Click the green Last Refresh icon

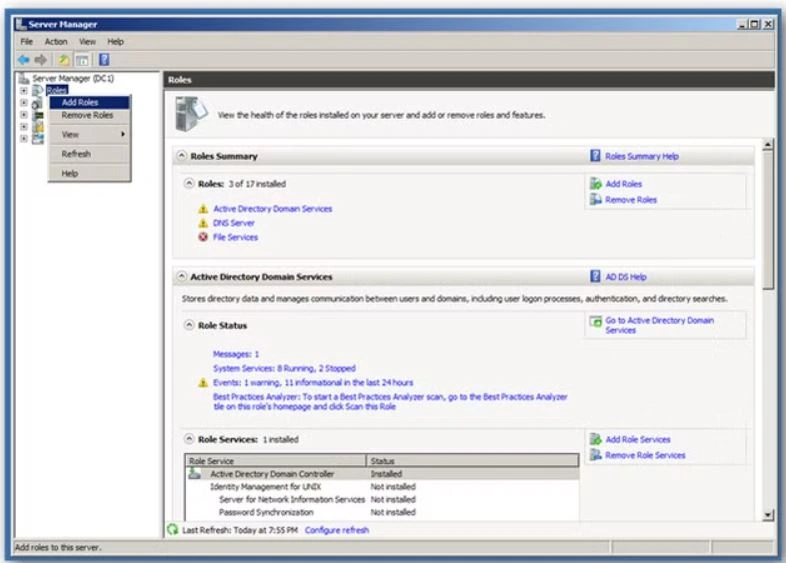(172, 529)
